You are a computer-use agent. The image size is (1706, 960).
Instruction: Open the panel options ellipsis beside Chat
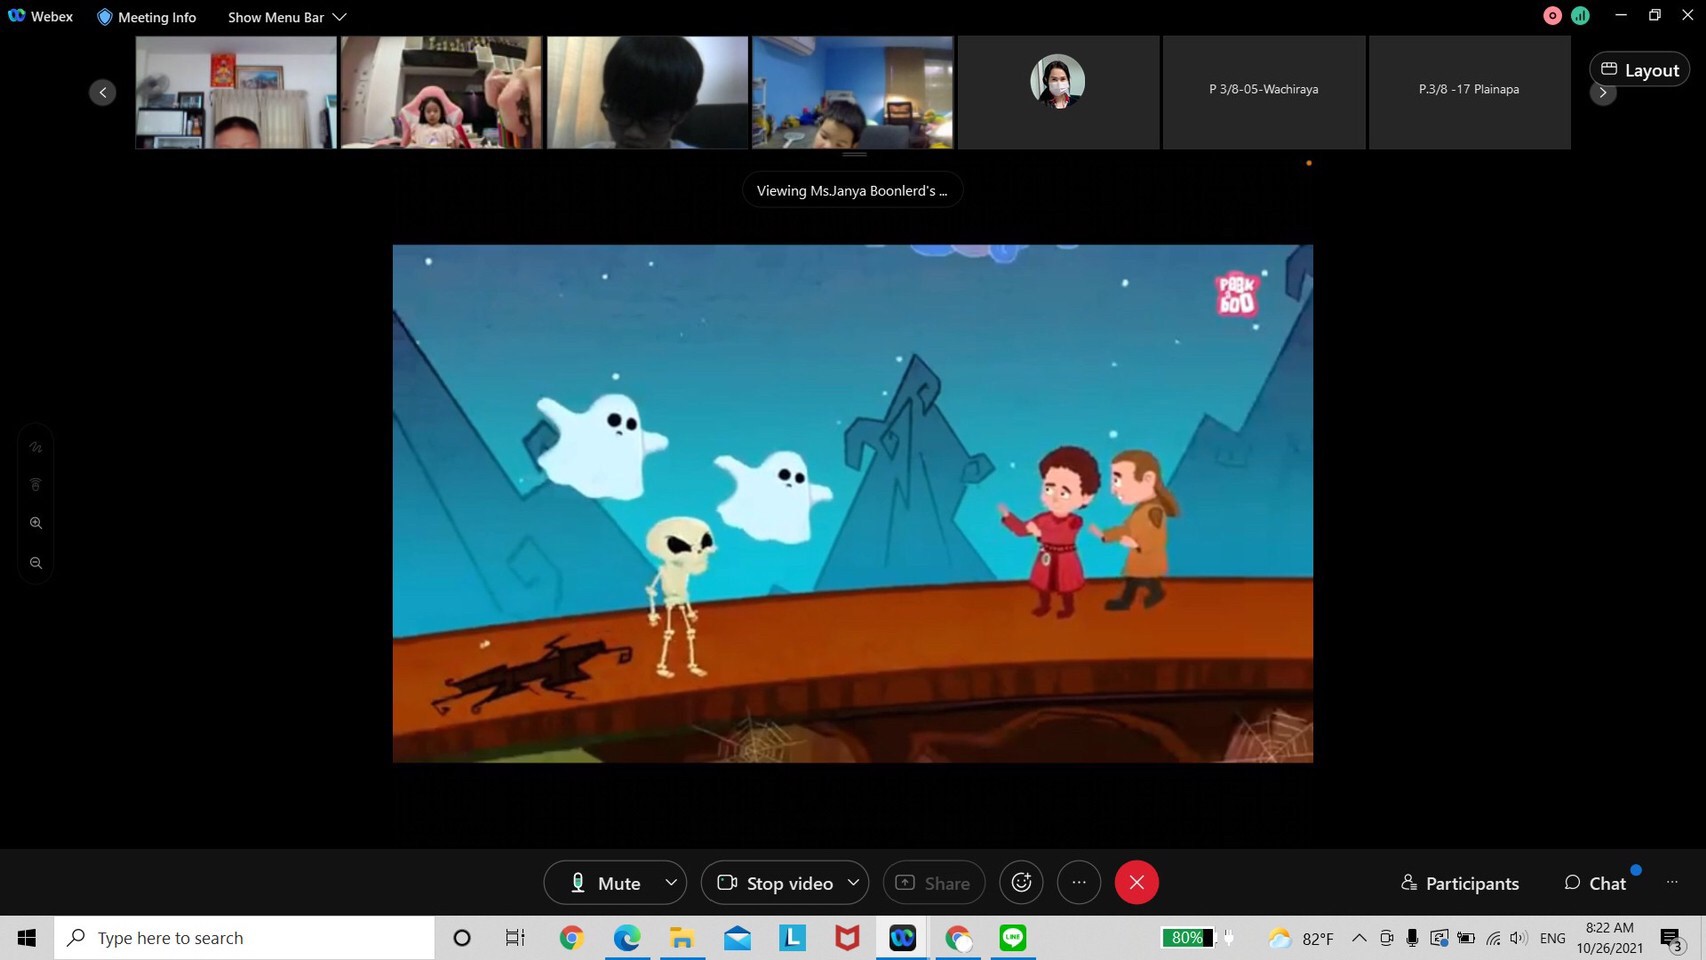(1672, 882)
